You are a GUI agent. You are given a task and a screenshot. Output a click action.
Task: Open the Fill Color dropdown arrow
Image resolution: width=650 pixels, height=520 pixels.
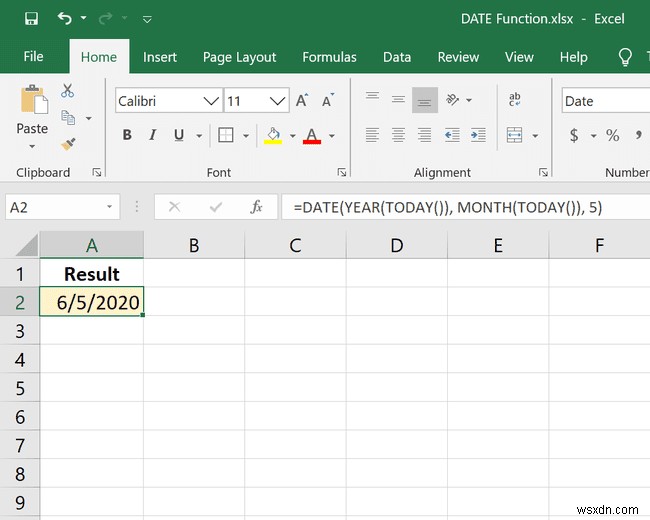tap(292, 136)
